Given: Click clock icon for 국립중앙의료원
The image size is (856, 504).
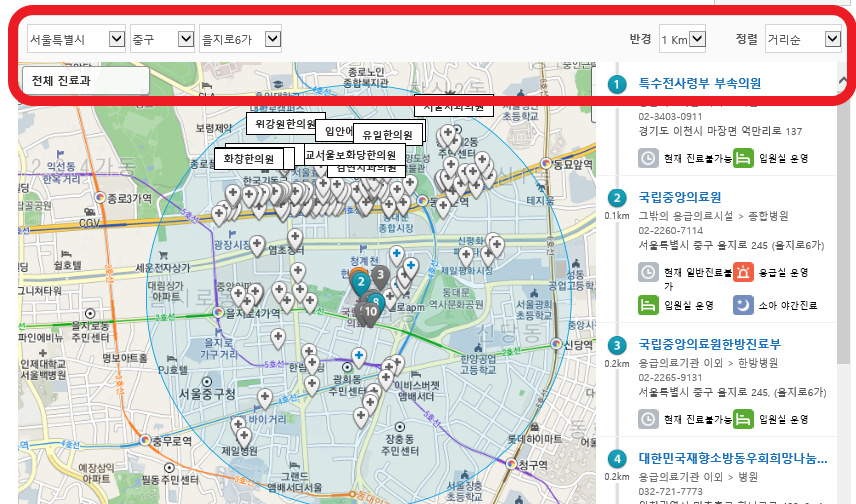Looking at the screenshot, I should tap(648, 272).
